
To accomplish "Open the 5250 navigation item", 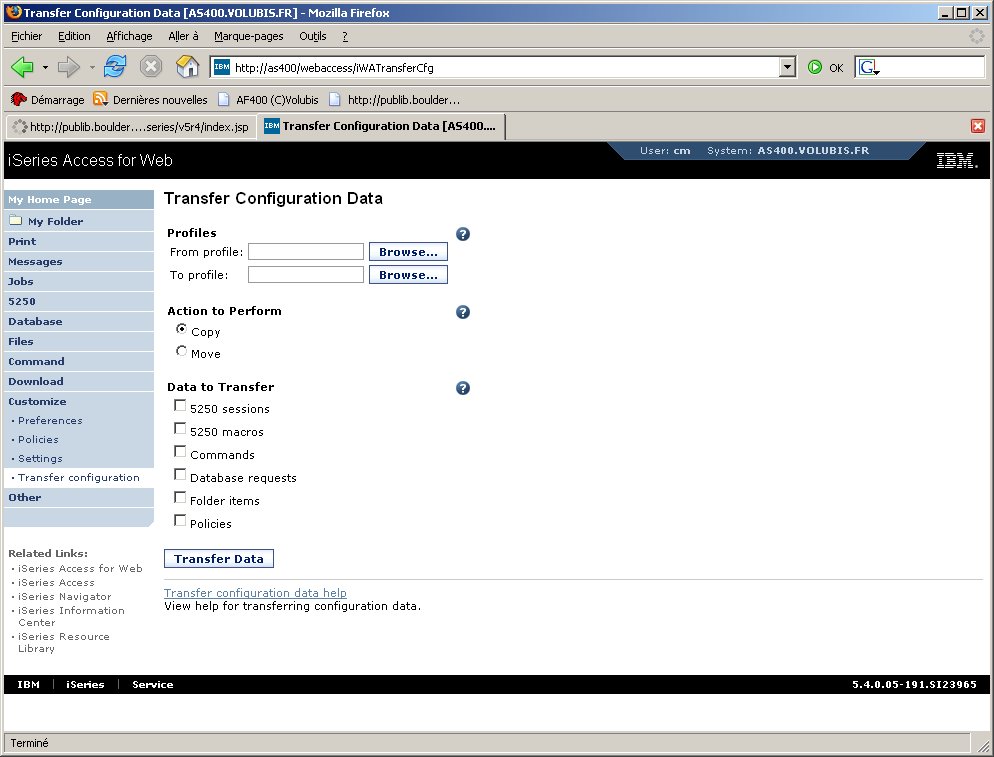I will (22, 301).
